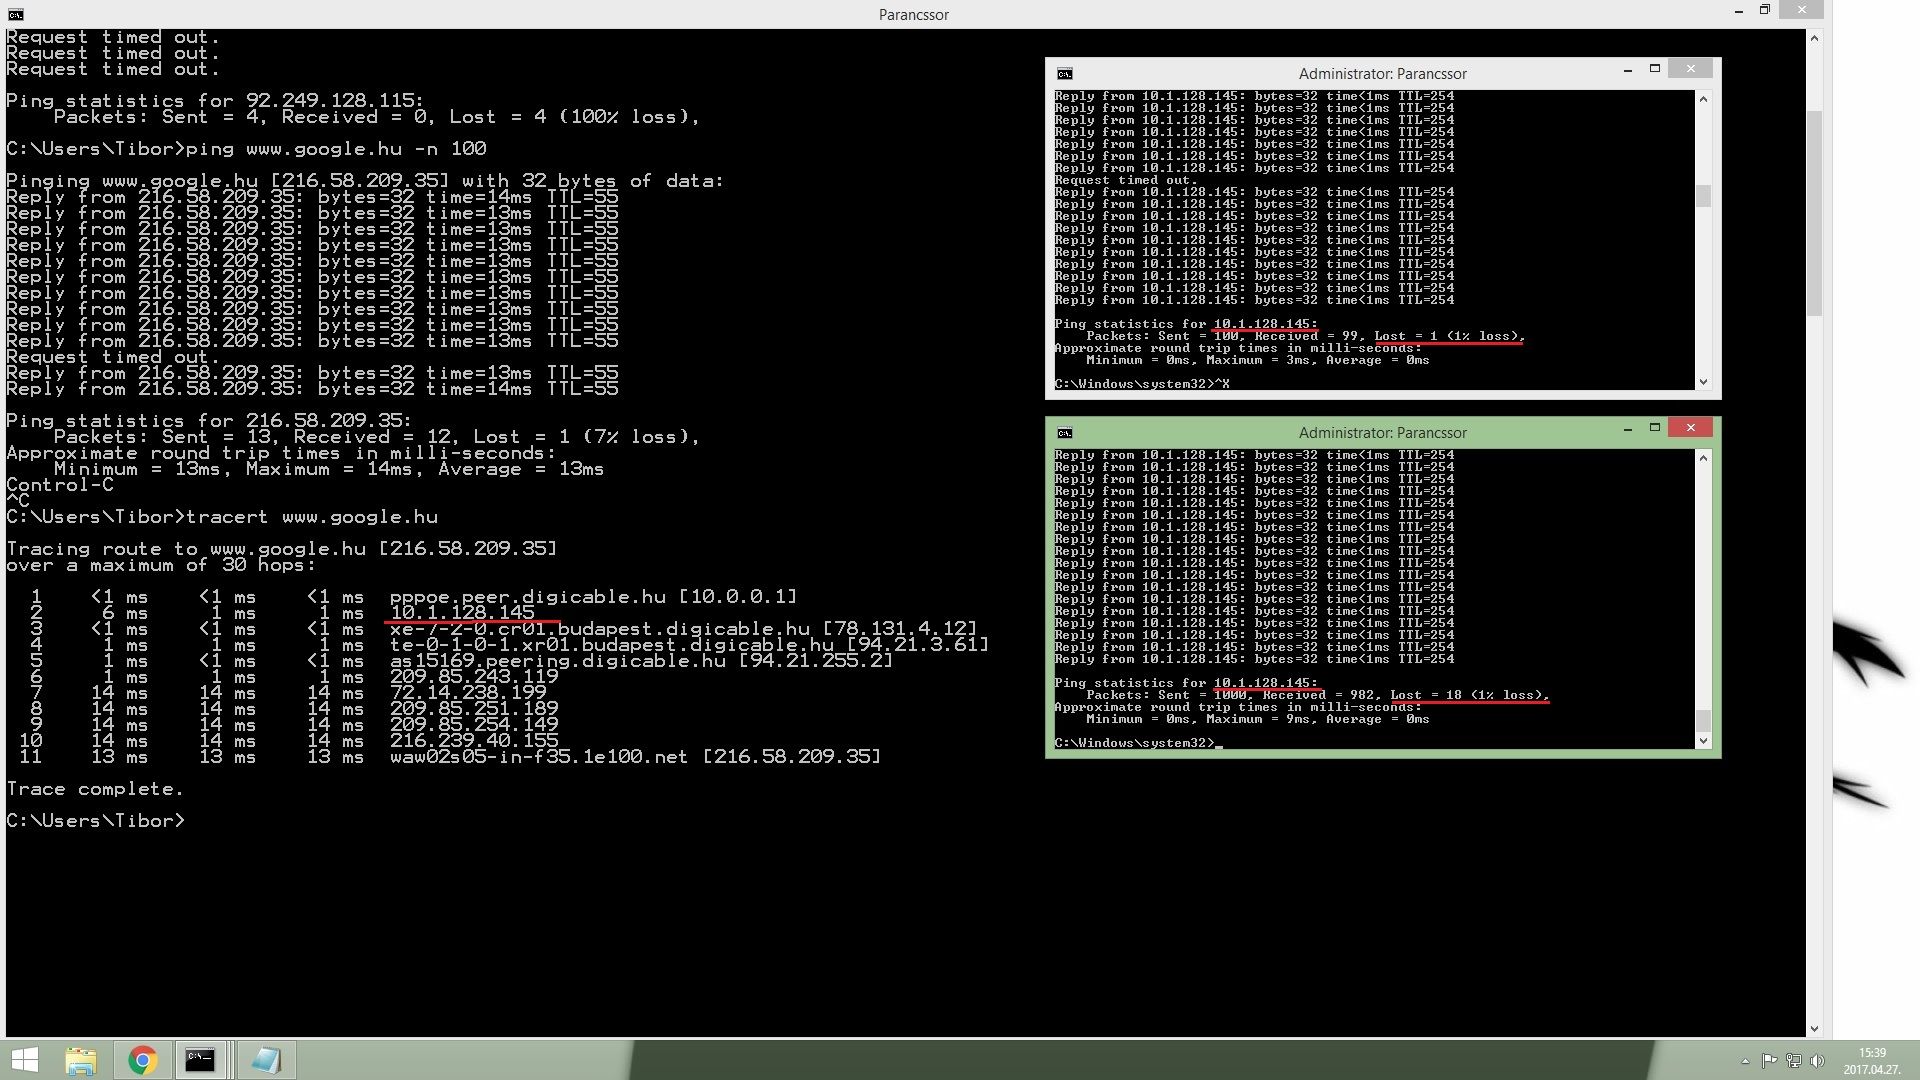Minimize the green Administrator: Parancssor window
Screen dimensions: 1920x1080
coord(1628,429)
